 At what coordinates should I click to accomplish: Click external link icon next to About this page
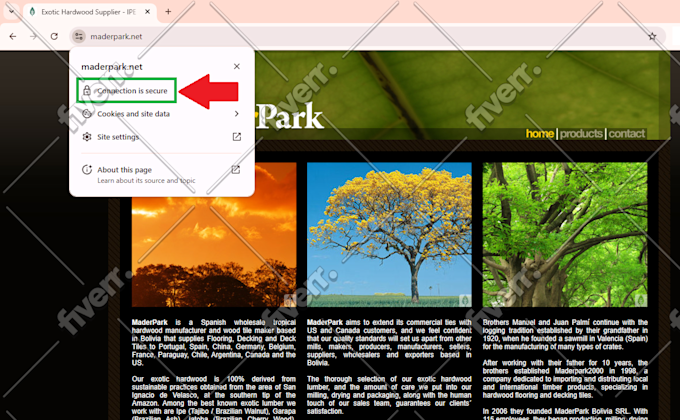click(x=235, y=170)
